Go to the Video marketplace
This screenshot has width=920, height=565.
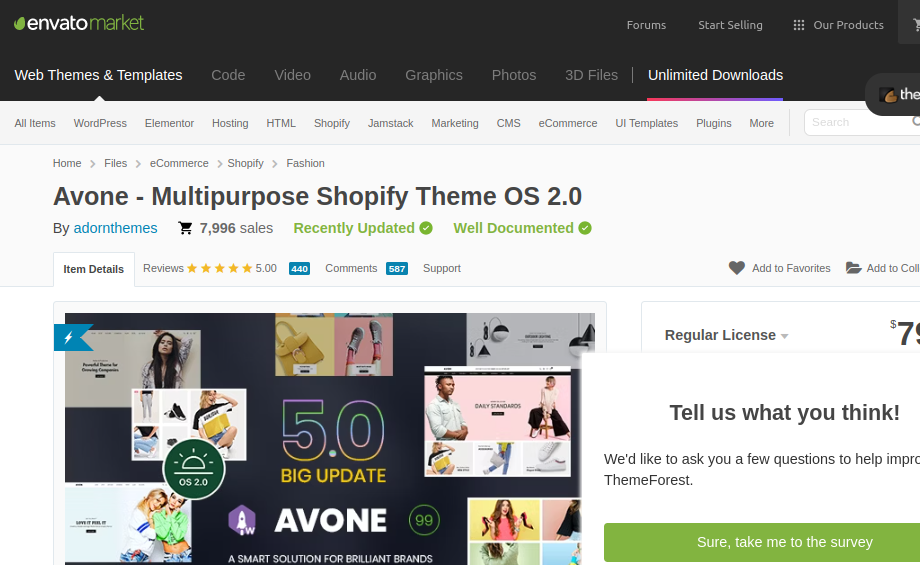coord(292,75)
